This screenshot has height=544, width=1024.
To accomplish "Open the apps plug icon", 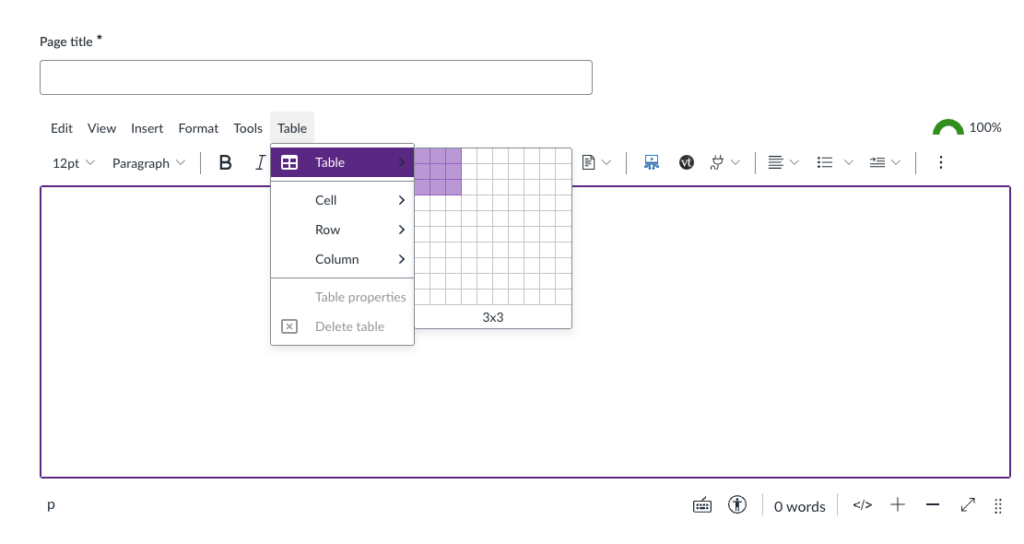I will 717,163.
